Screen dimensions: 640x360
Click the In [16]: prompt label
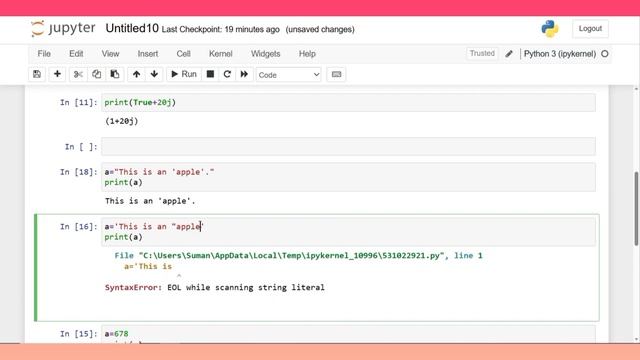click(79, 227)
